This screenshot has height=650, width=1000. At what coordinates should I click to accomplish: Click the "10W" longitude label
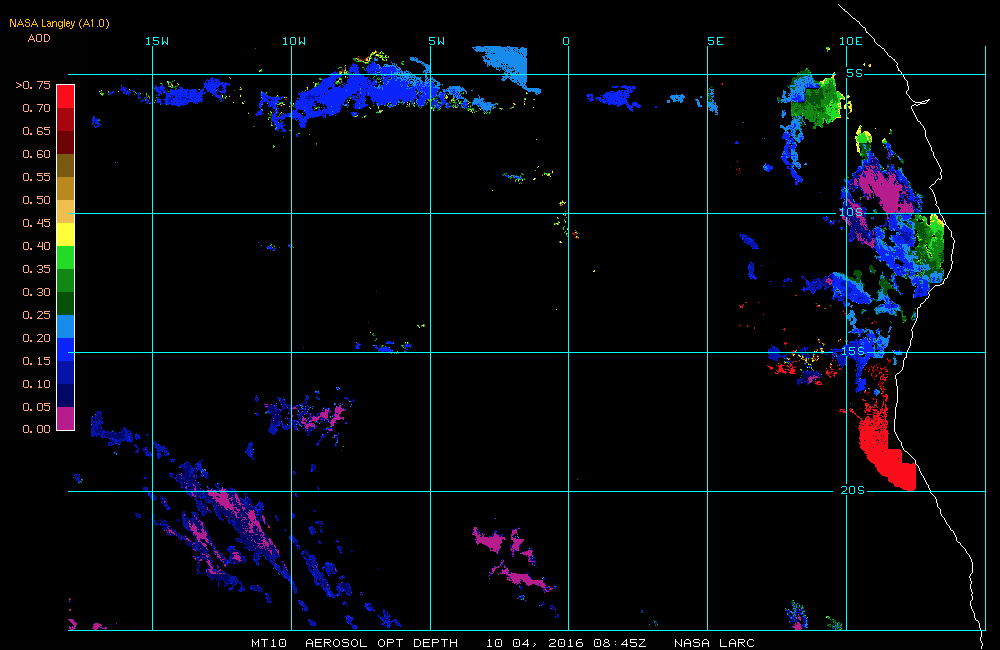tap(294, 41)
